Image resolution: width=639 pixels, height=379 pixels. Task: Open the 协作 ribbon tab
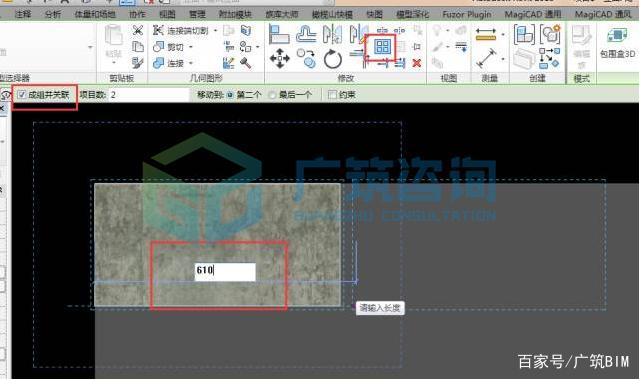tap(137, 14)
